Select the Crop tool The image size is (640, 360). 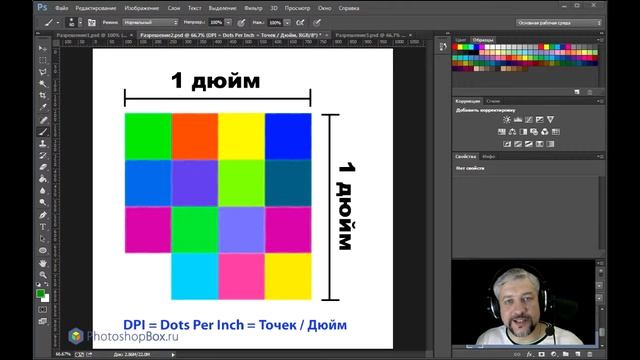pyautogui.click(x=42, y=96)
